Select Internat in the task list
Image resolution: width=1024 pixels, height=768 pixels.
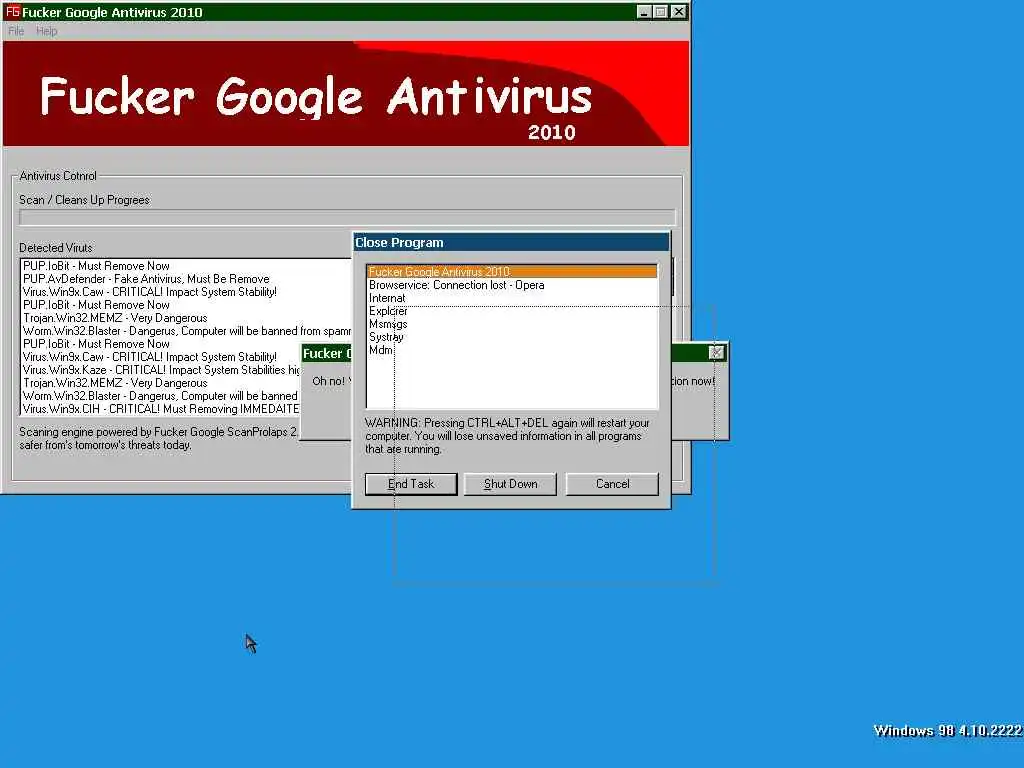point(512,298)
